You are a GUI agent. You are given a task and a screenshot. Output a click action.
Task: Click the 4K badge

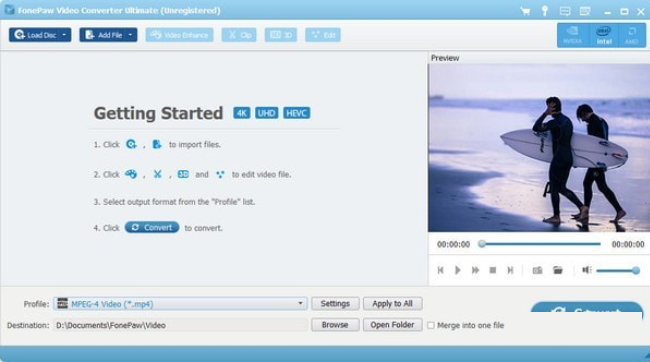[x=242, y=113]
